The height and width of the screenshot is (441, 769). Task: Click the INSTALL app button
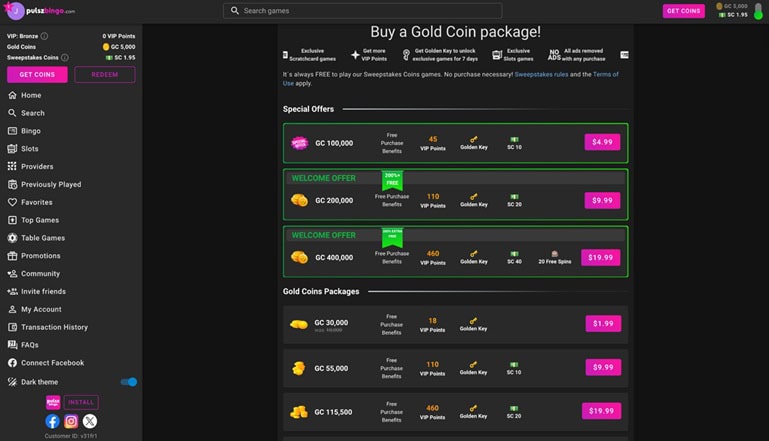click(81, 402)
